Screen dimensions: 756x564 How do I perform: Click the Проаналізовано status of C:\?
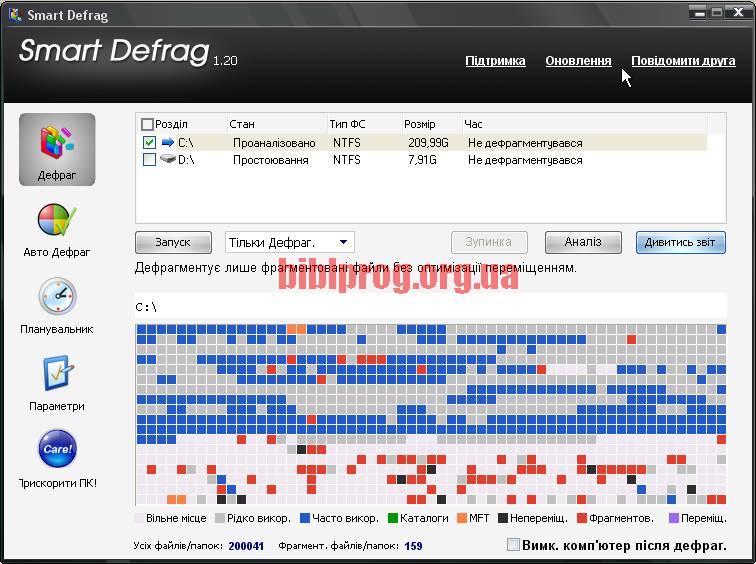click(274, 143)
